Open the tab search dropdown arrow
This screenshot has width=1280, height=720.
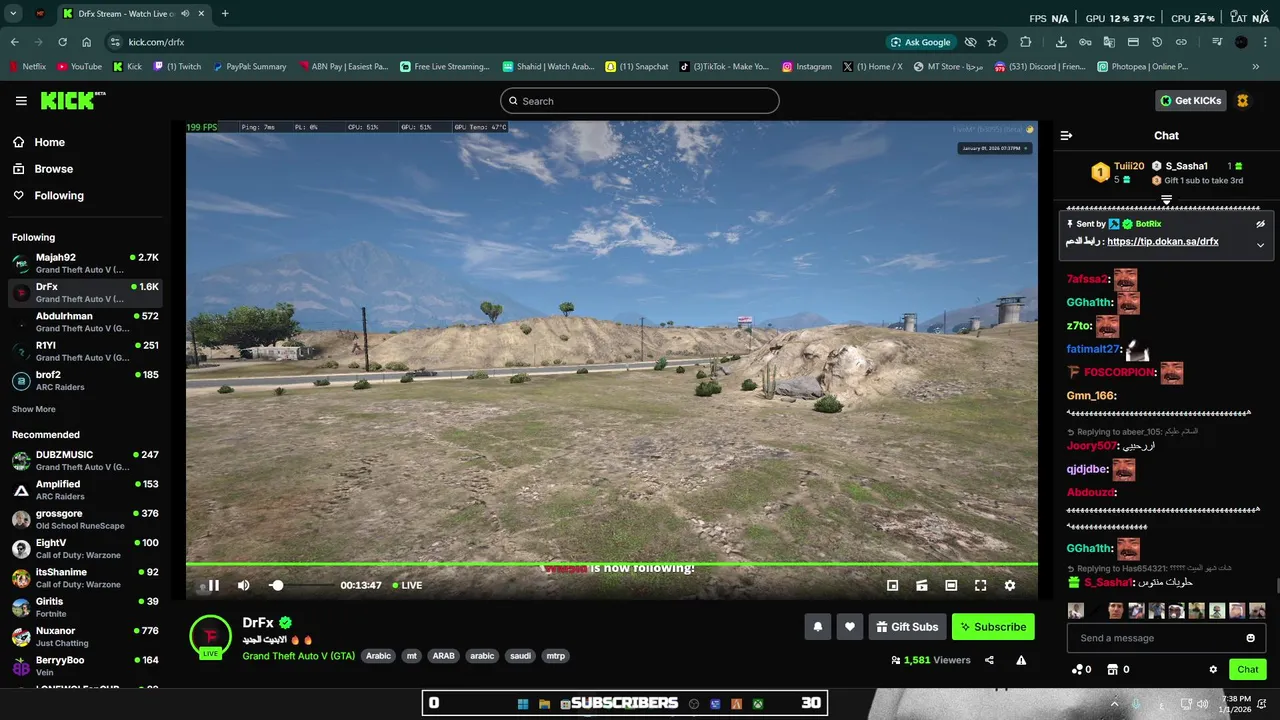pyautogui.click(x=13, y=14)
